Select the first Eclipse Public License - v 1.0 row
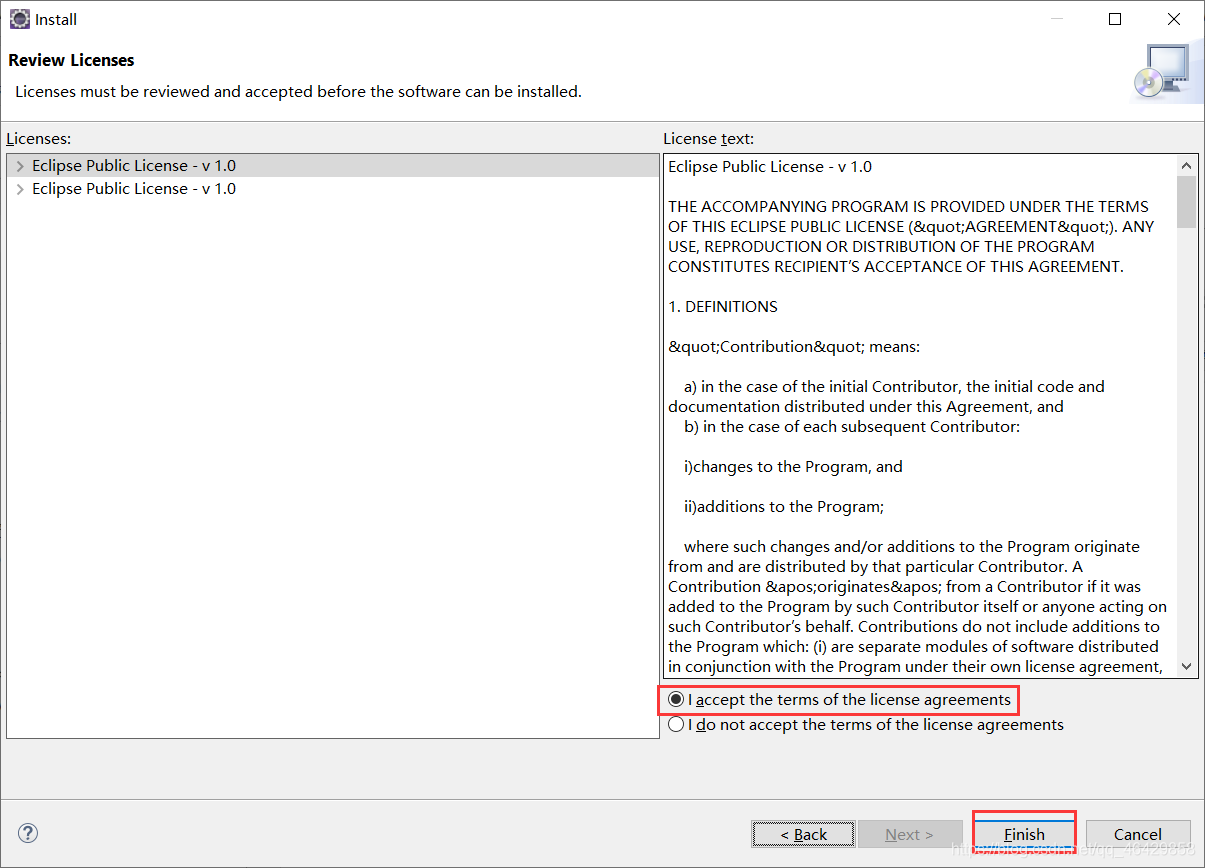Image resolution: width=1205 pixels, height=868 pixels. [332, 166]
